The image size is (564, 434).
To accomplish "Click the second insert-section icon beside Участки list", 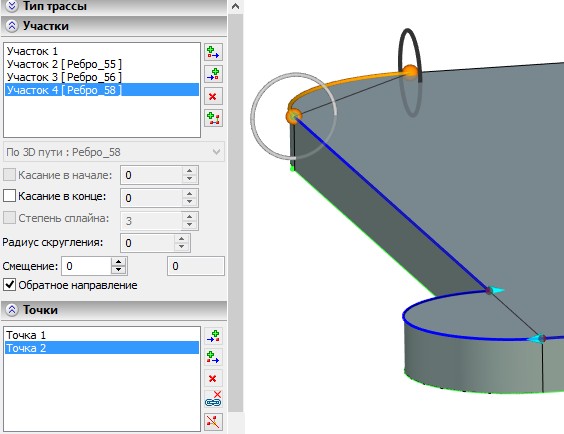I will pyautogui.click(x=213, y=74).
